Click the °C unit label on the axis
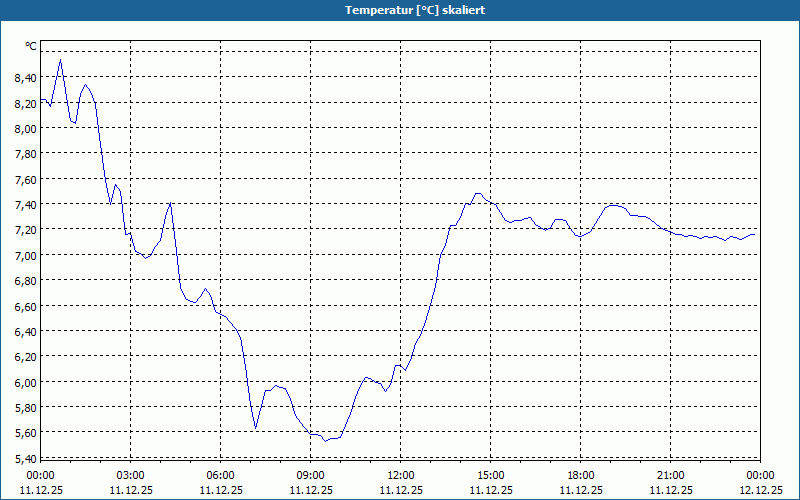 31,46
